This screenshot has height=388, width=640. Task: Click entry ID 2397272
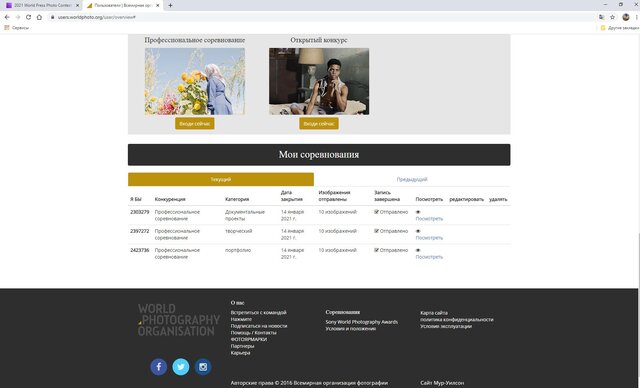(140, 231)
